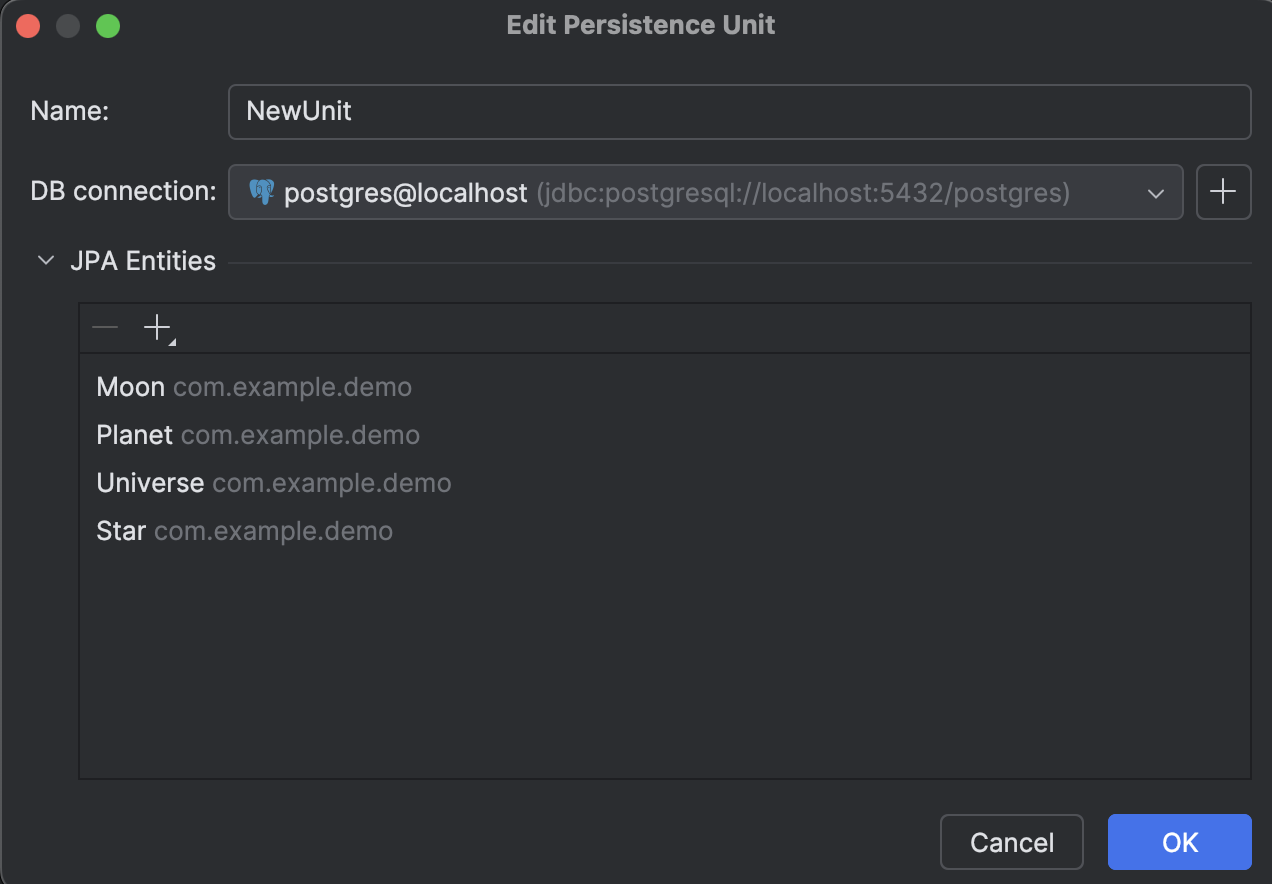Click the Cancel button
This screenshot has height=884, width=1272.
[x=1011, y=842]
